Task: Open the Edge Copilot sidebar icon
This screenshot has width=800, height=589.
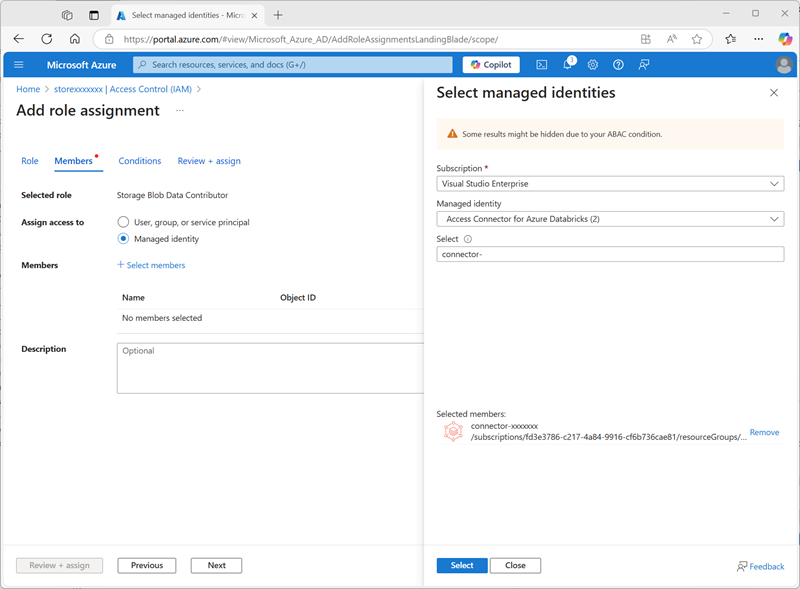Action: pos(785,39)
